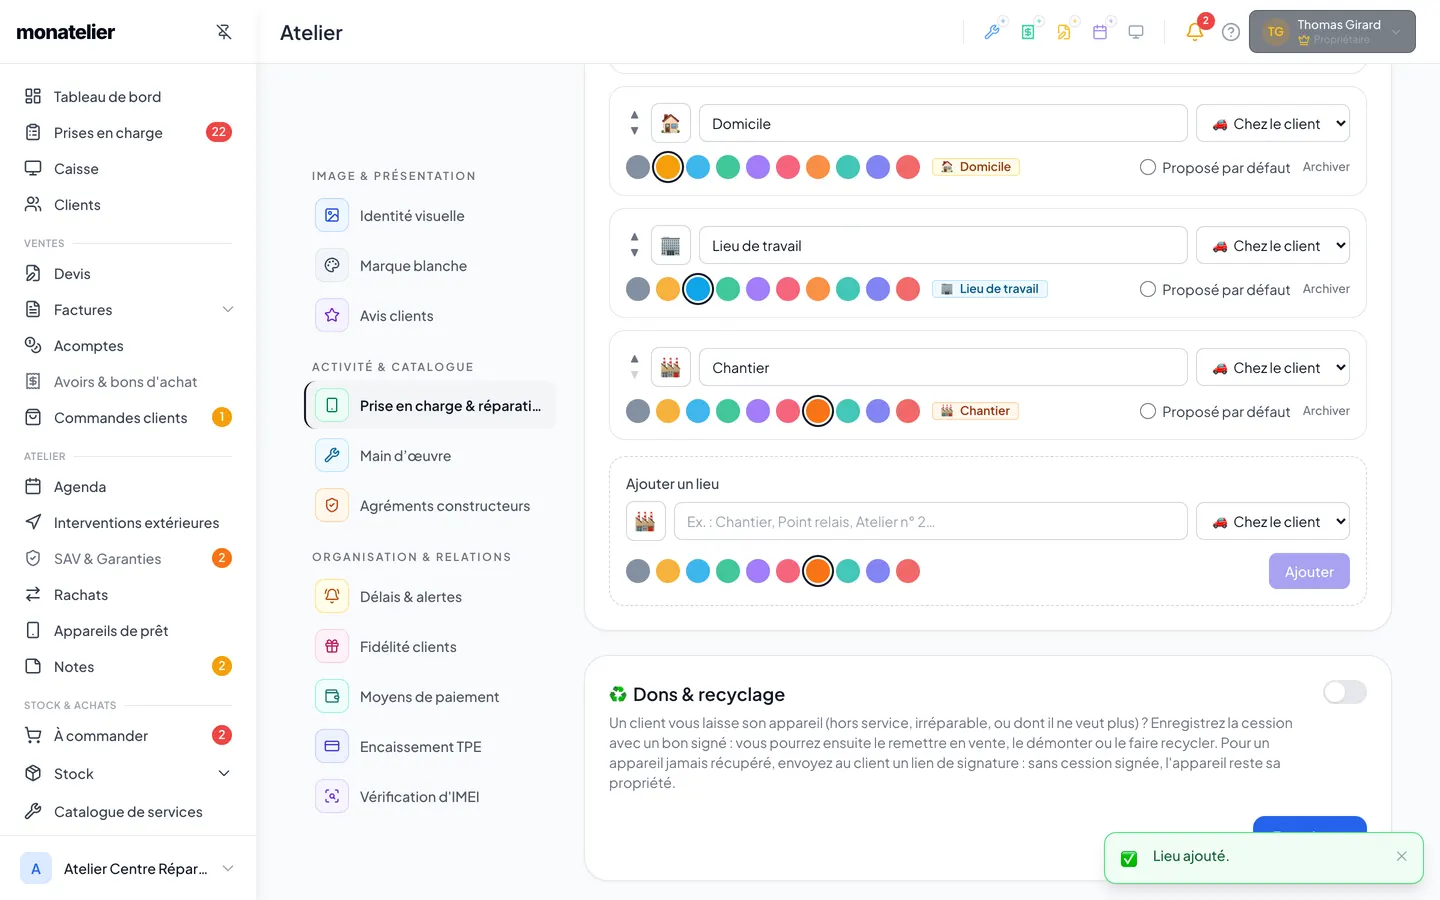Set Domicile as 'Proposé par défaut'

pyautogui.click(x=1148, y=167)
